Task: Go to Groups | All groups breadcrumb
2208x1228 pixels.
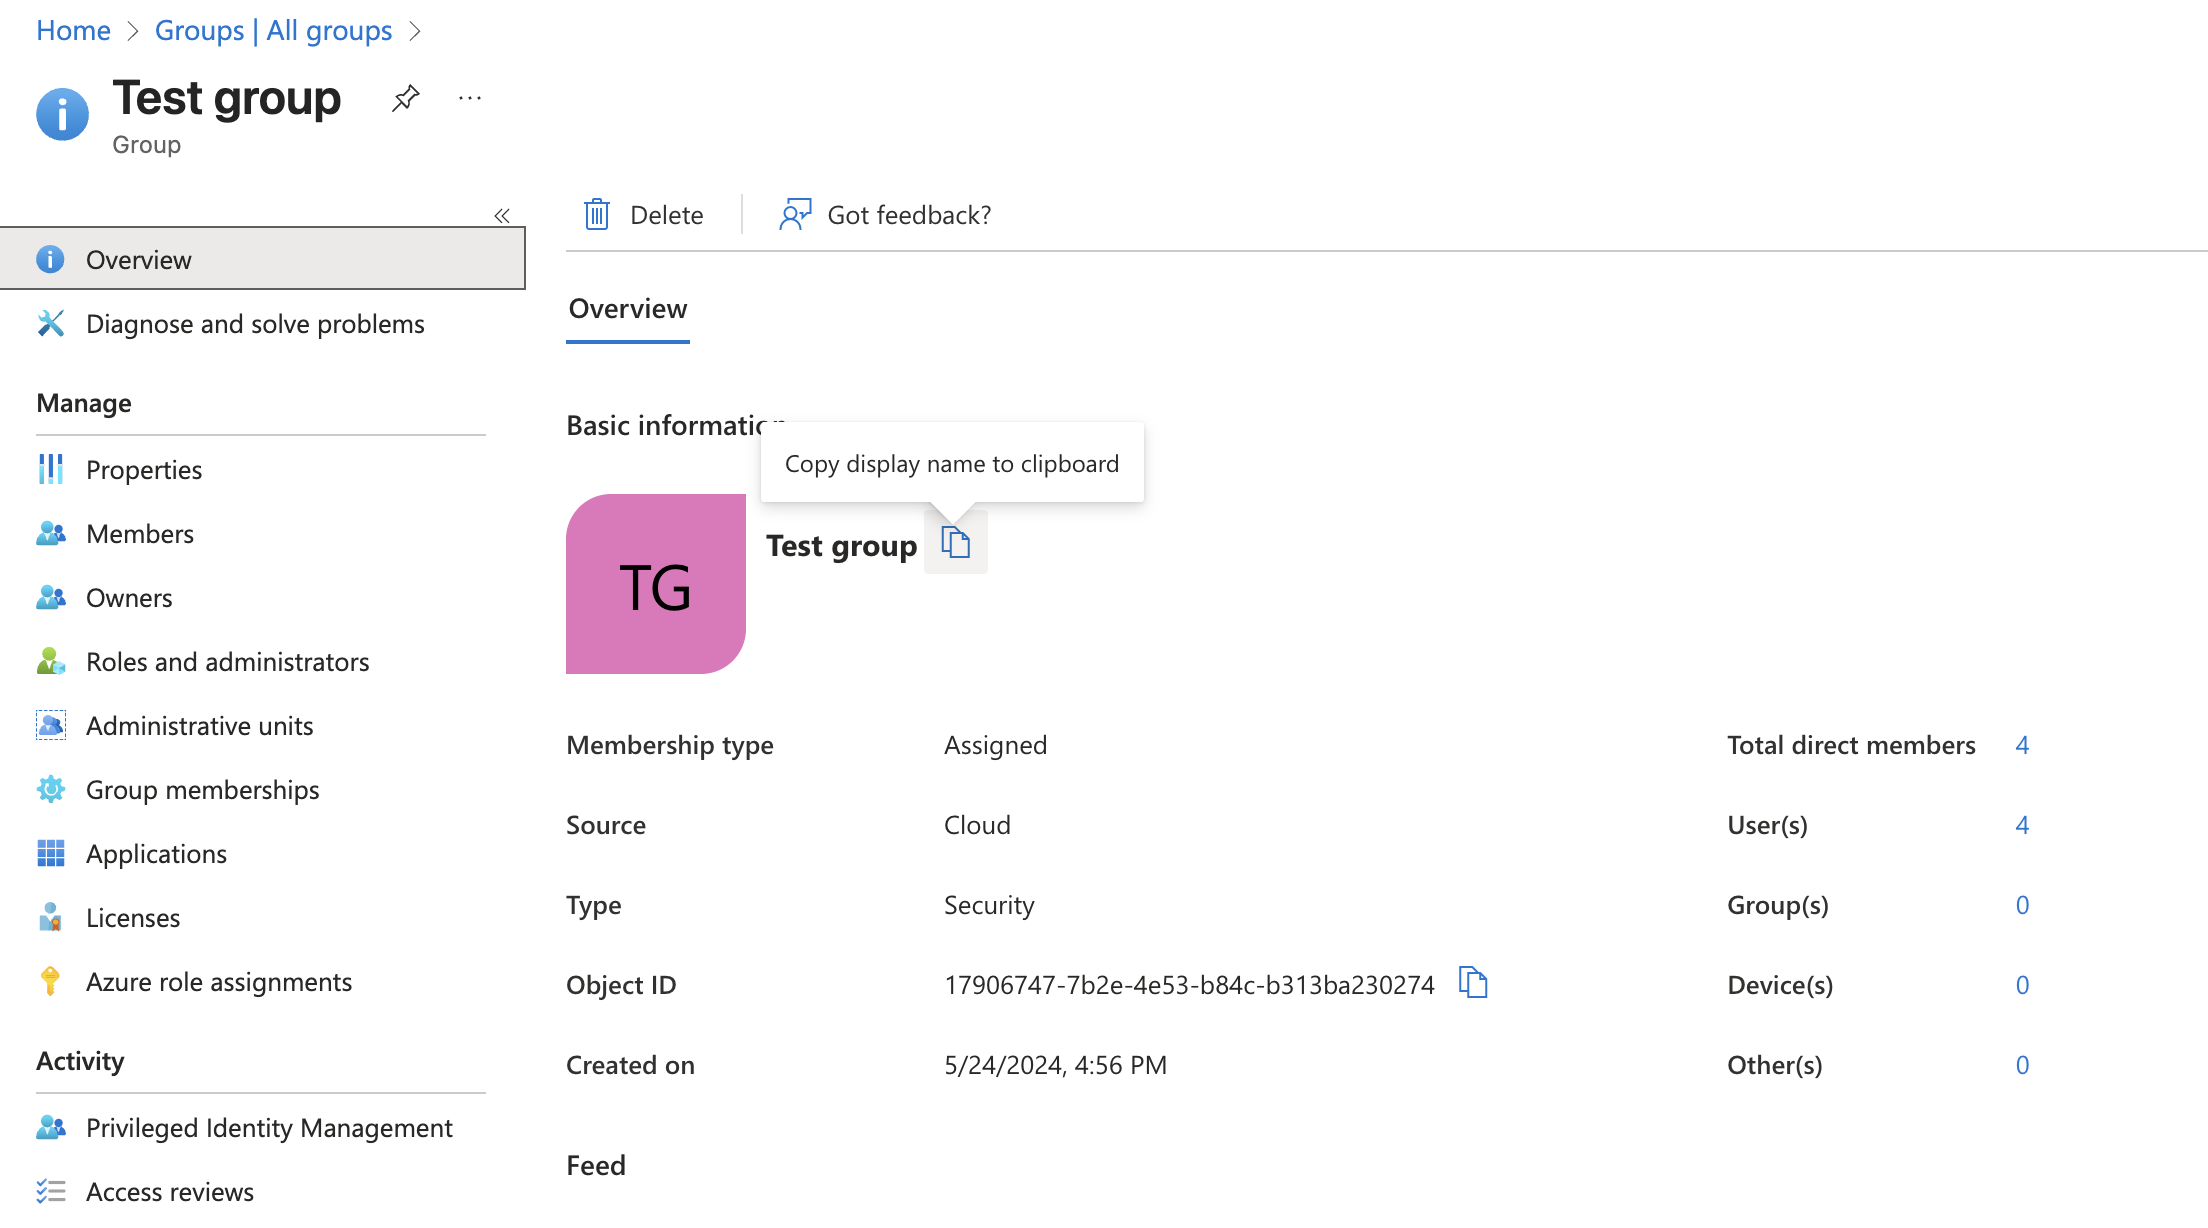Action: point(273,30)
